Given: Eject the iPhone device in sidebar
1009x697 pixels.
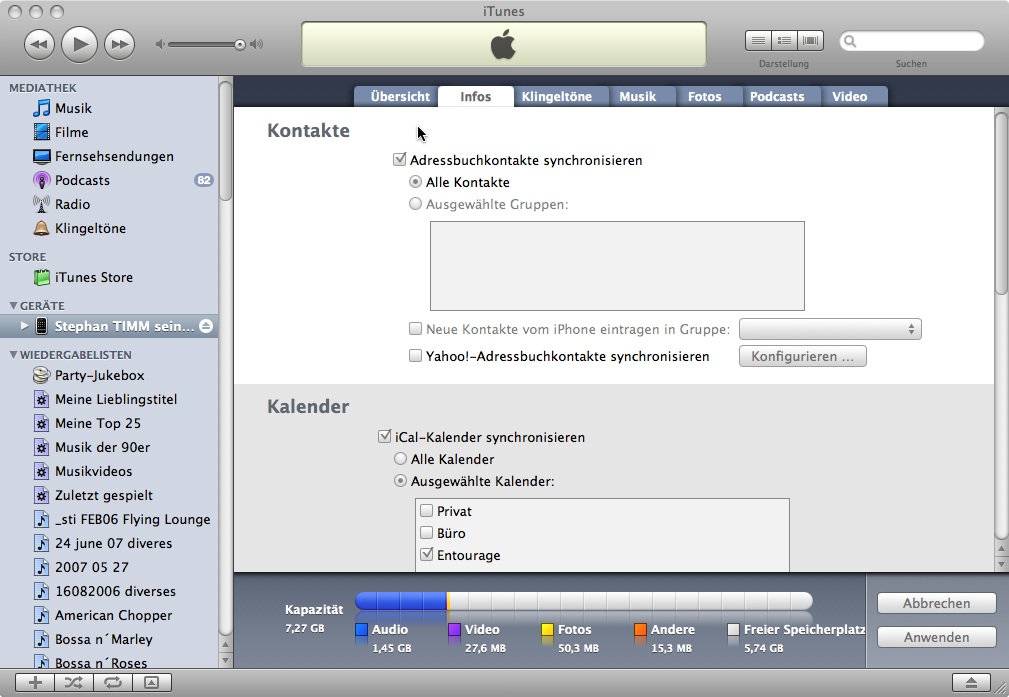Looking at the screenshot, I should pos(205,326).
